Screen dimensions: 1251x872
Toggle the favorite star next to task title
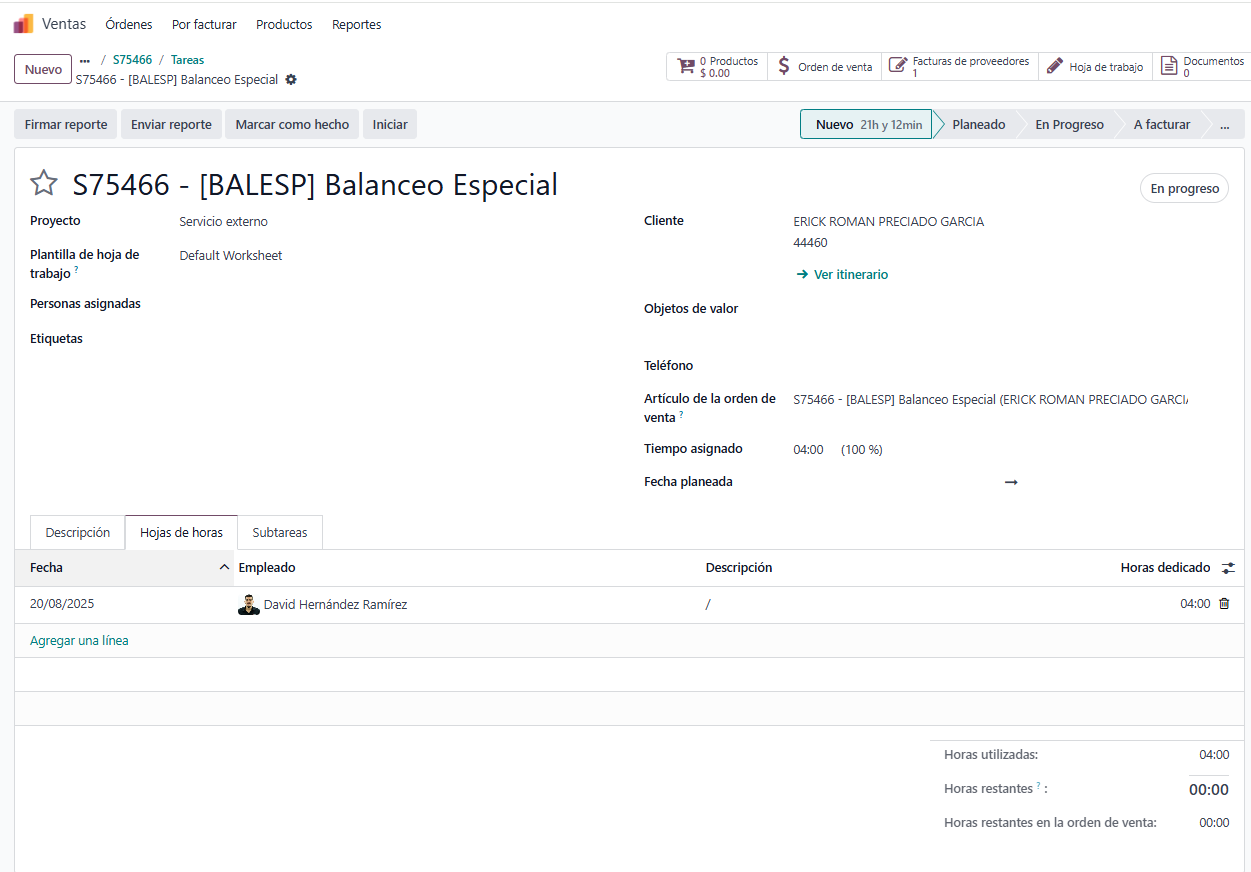pyautogui.click(x=43, y=184)
